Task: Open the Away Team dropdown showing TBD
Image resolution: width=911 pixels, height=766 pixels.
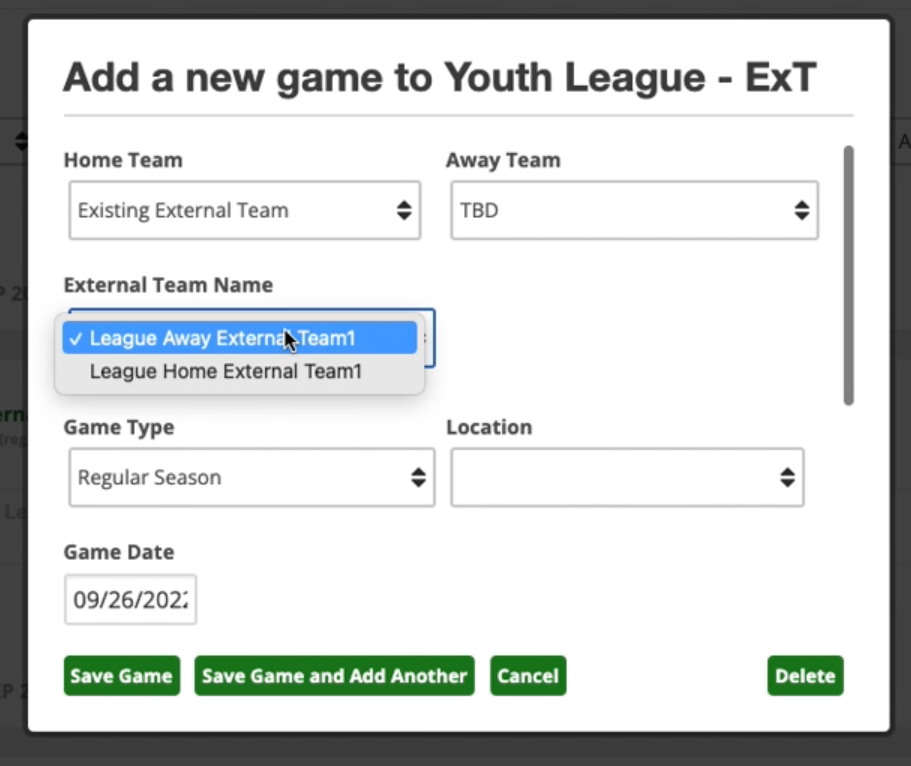Action: coord(634,210)
